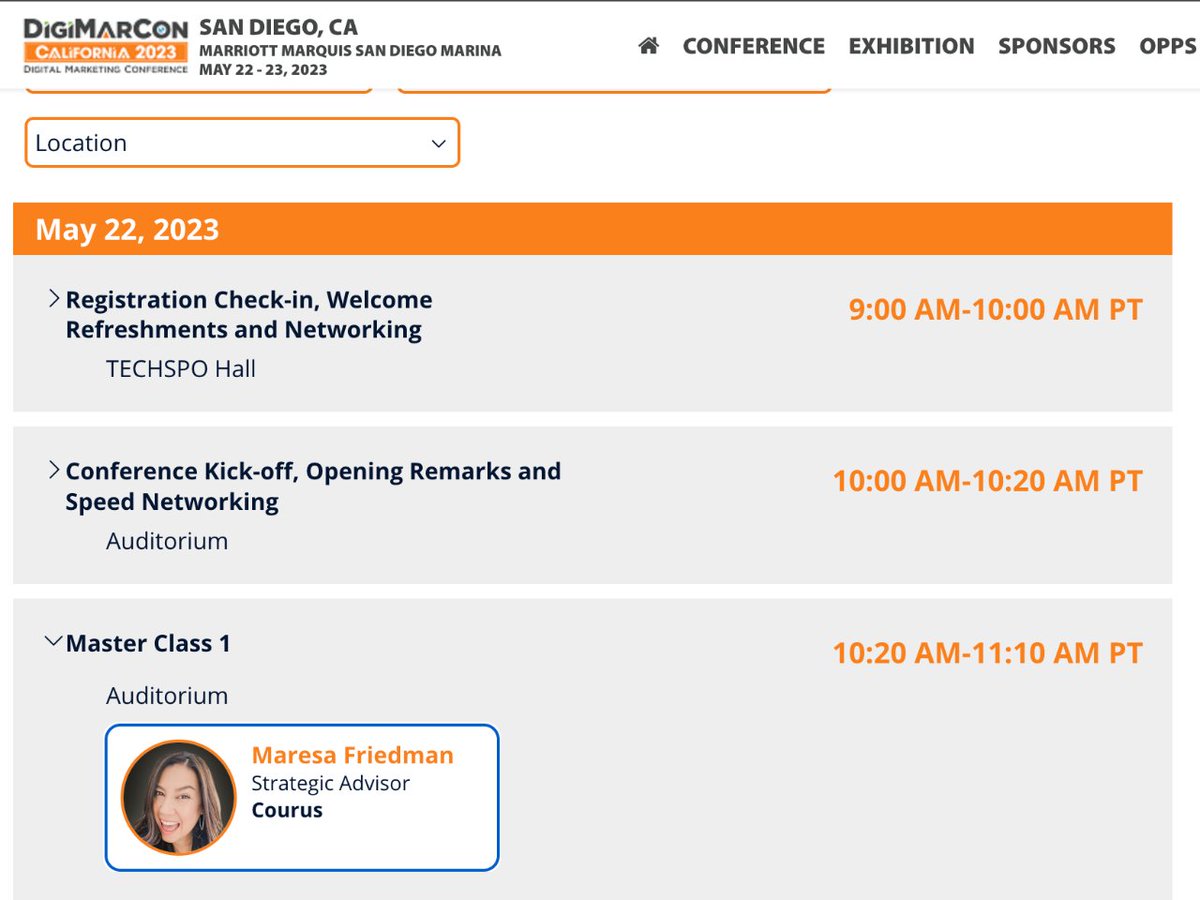Open the OPPS menu item
The image size is (1200, 900).
[1168, 46]
